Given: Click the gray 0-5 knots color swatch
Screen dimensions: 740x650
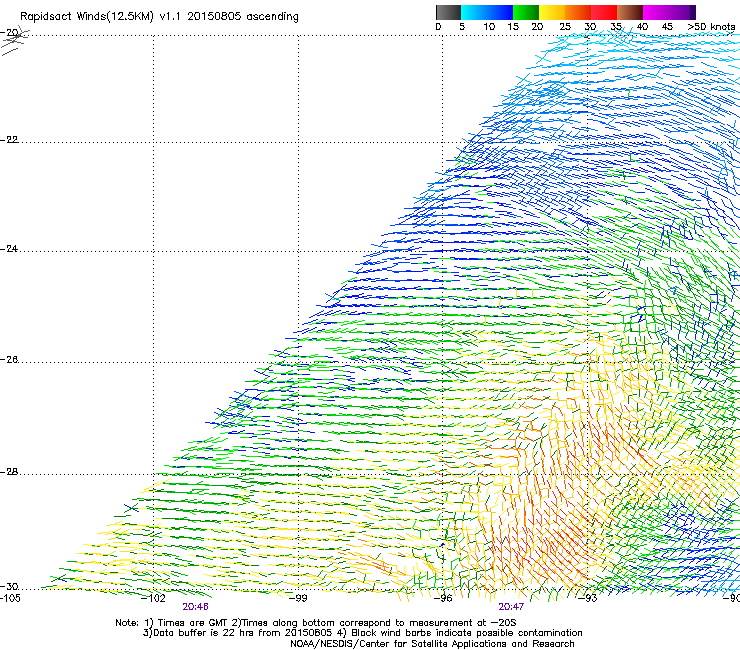Looking at the screenshot, I should [x=448, y=12].
